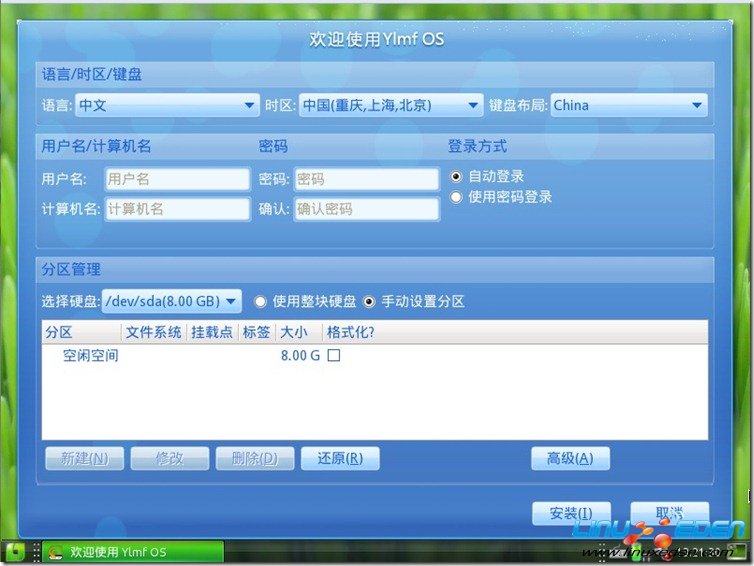Start installation with 安装(I) button
This screenshot has width=754, height=566.
point(571,514)
